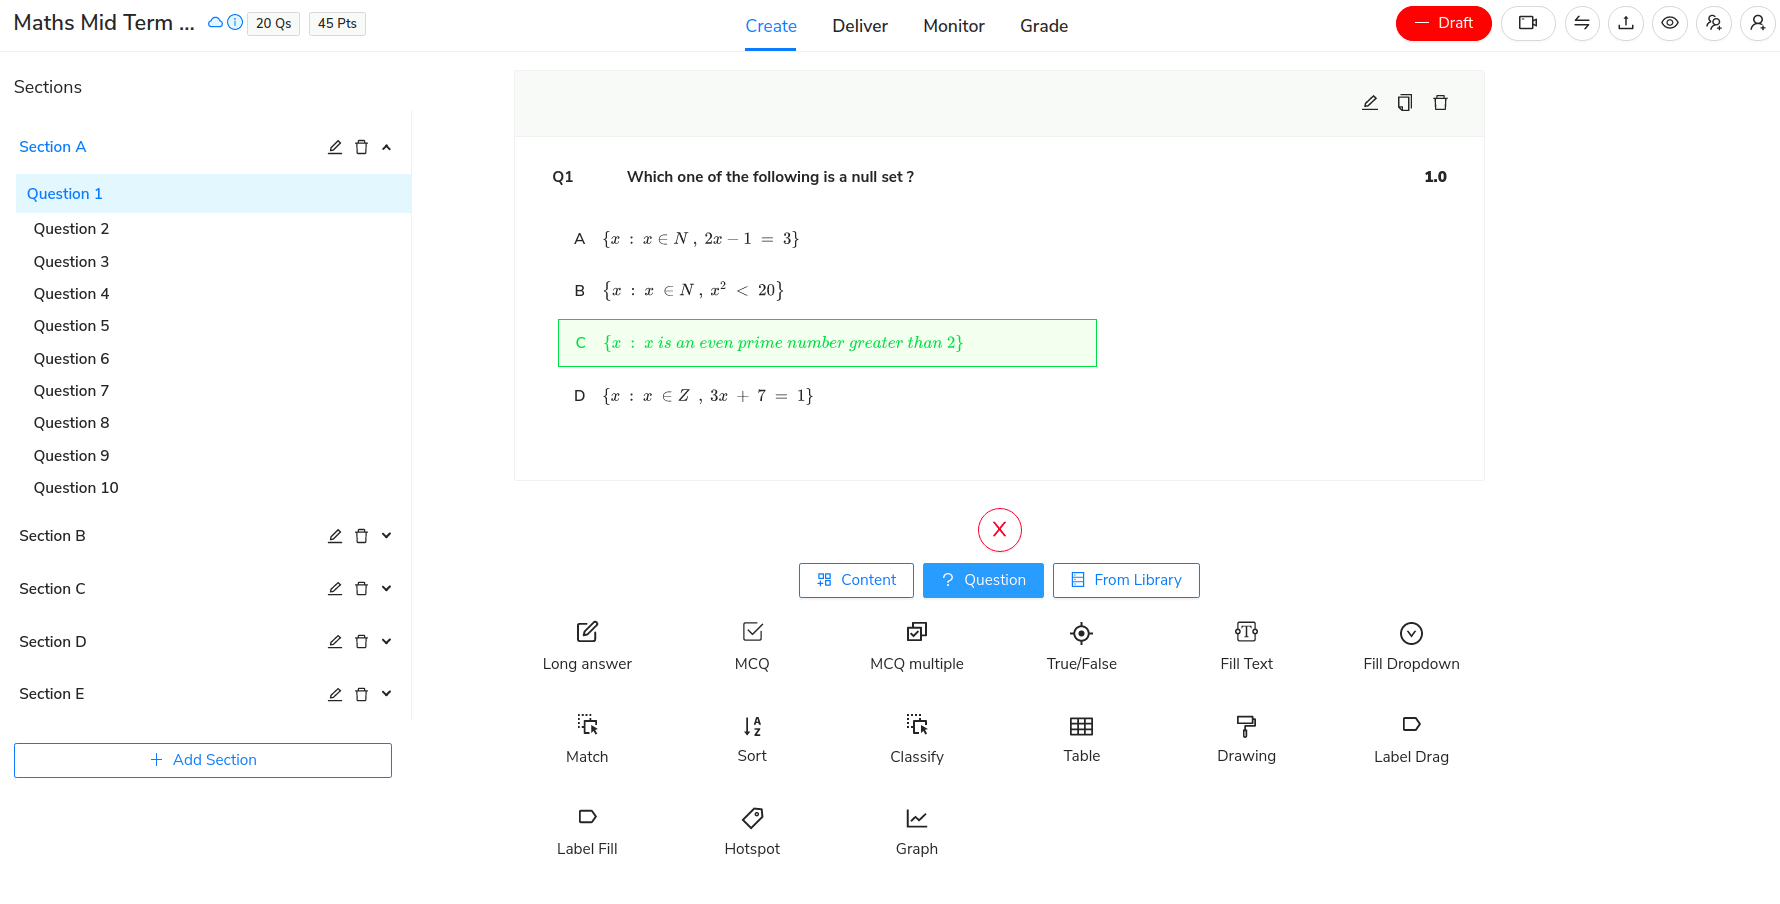
Task: Open the From Library option
Action: coord(1126,580)
